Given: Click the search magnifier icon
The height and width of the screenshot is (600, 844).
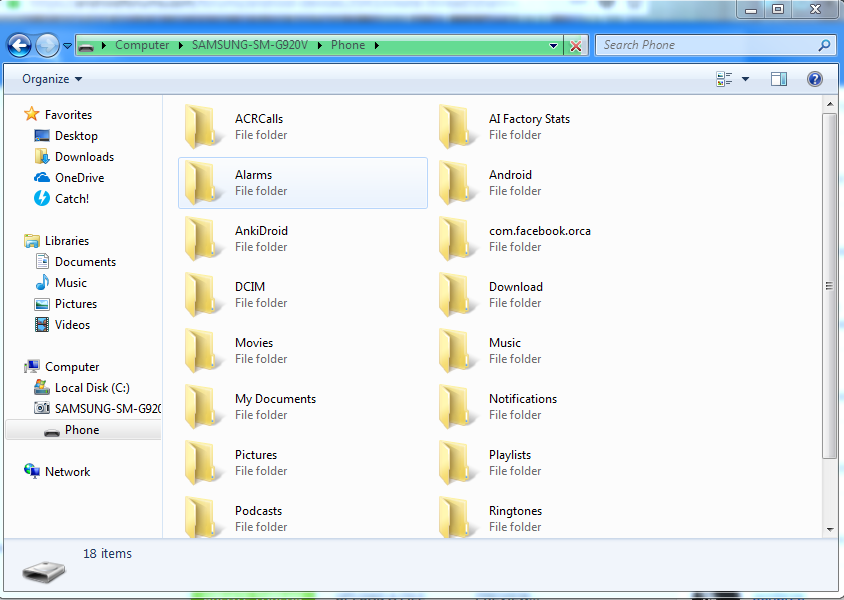Looking at the screenshot, I should [x=824, y=45].
